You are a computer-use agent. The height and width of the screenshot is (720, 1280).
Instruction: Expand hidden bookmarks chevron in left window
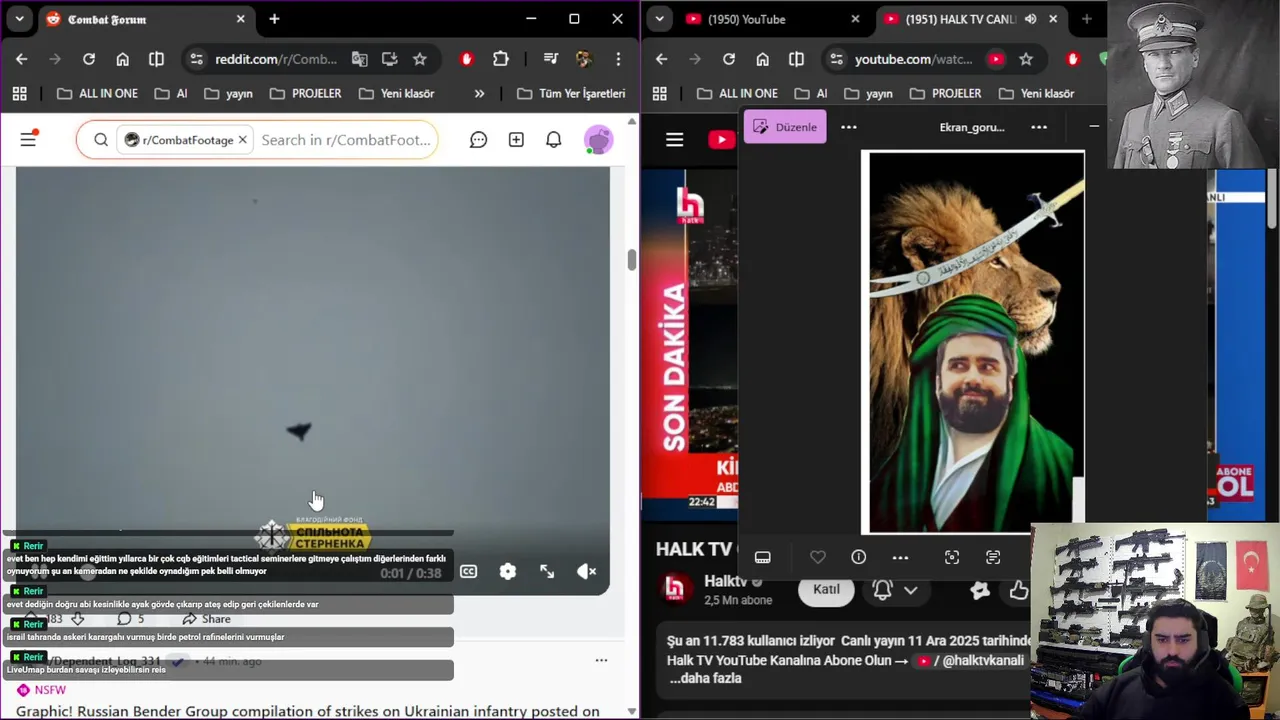tap(479, 93)
